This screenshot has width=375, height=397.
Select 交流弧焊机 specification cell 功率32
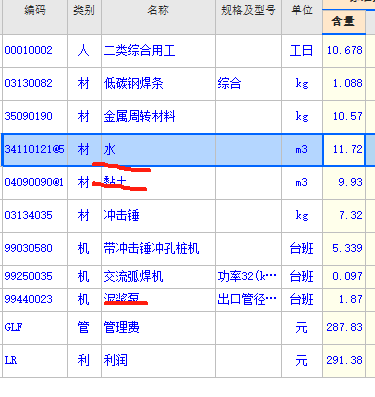coord(248,277)
